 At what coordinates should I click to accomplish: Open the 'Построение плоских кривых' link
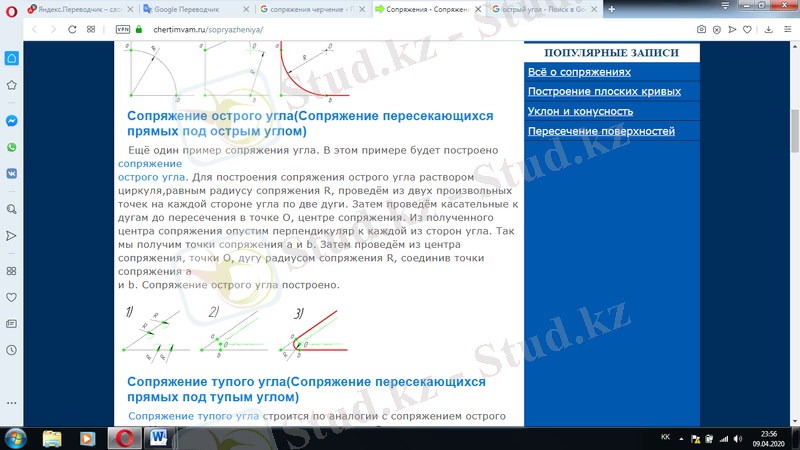[x=604, y=91]
